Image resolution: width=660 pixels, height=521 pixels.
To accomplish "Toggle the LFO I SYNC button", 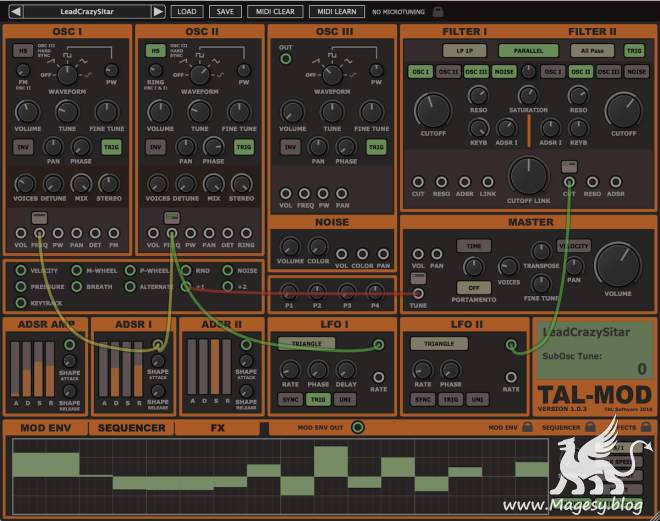I will (x=290, y=399).
